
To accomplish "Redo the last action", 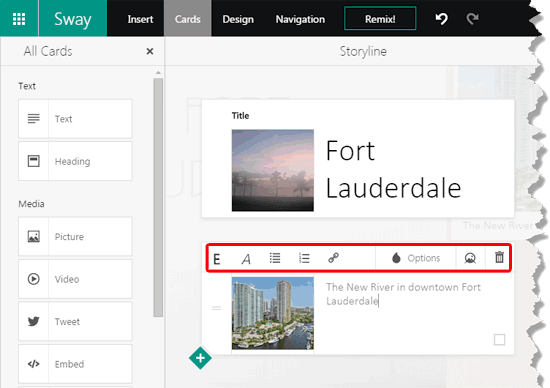I will pyautogui.click(x=472, y=18).
